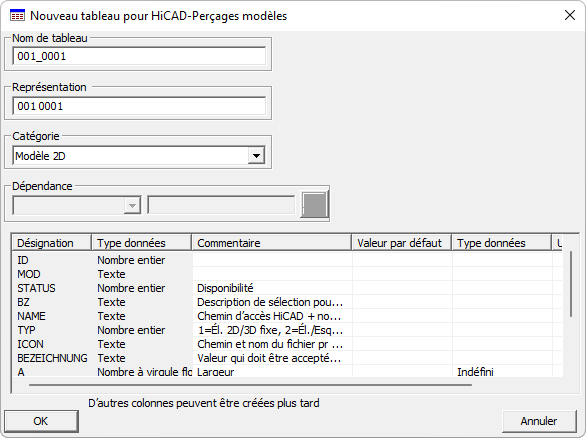This screenshot has width=586, height=438.
Task: Cancel with the Annuler button
Action: (539, 421)
